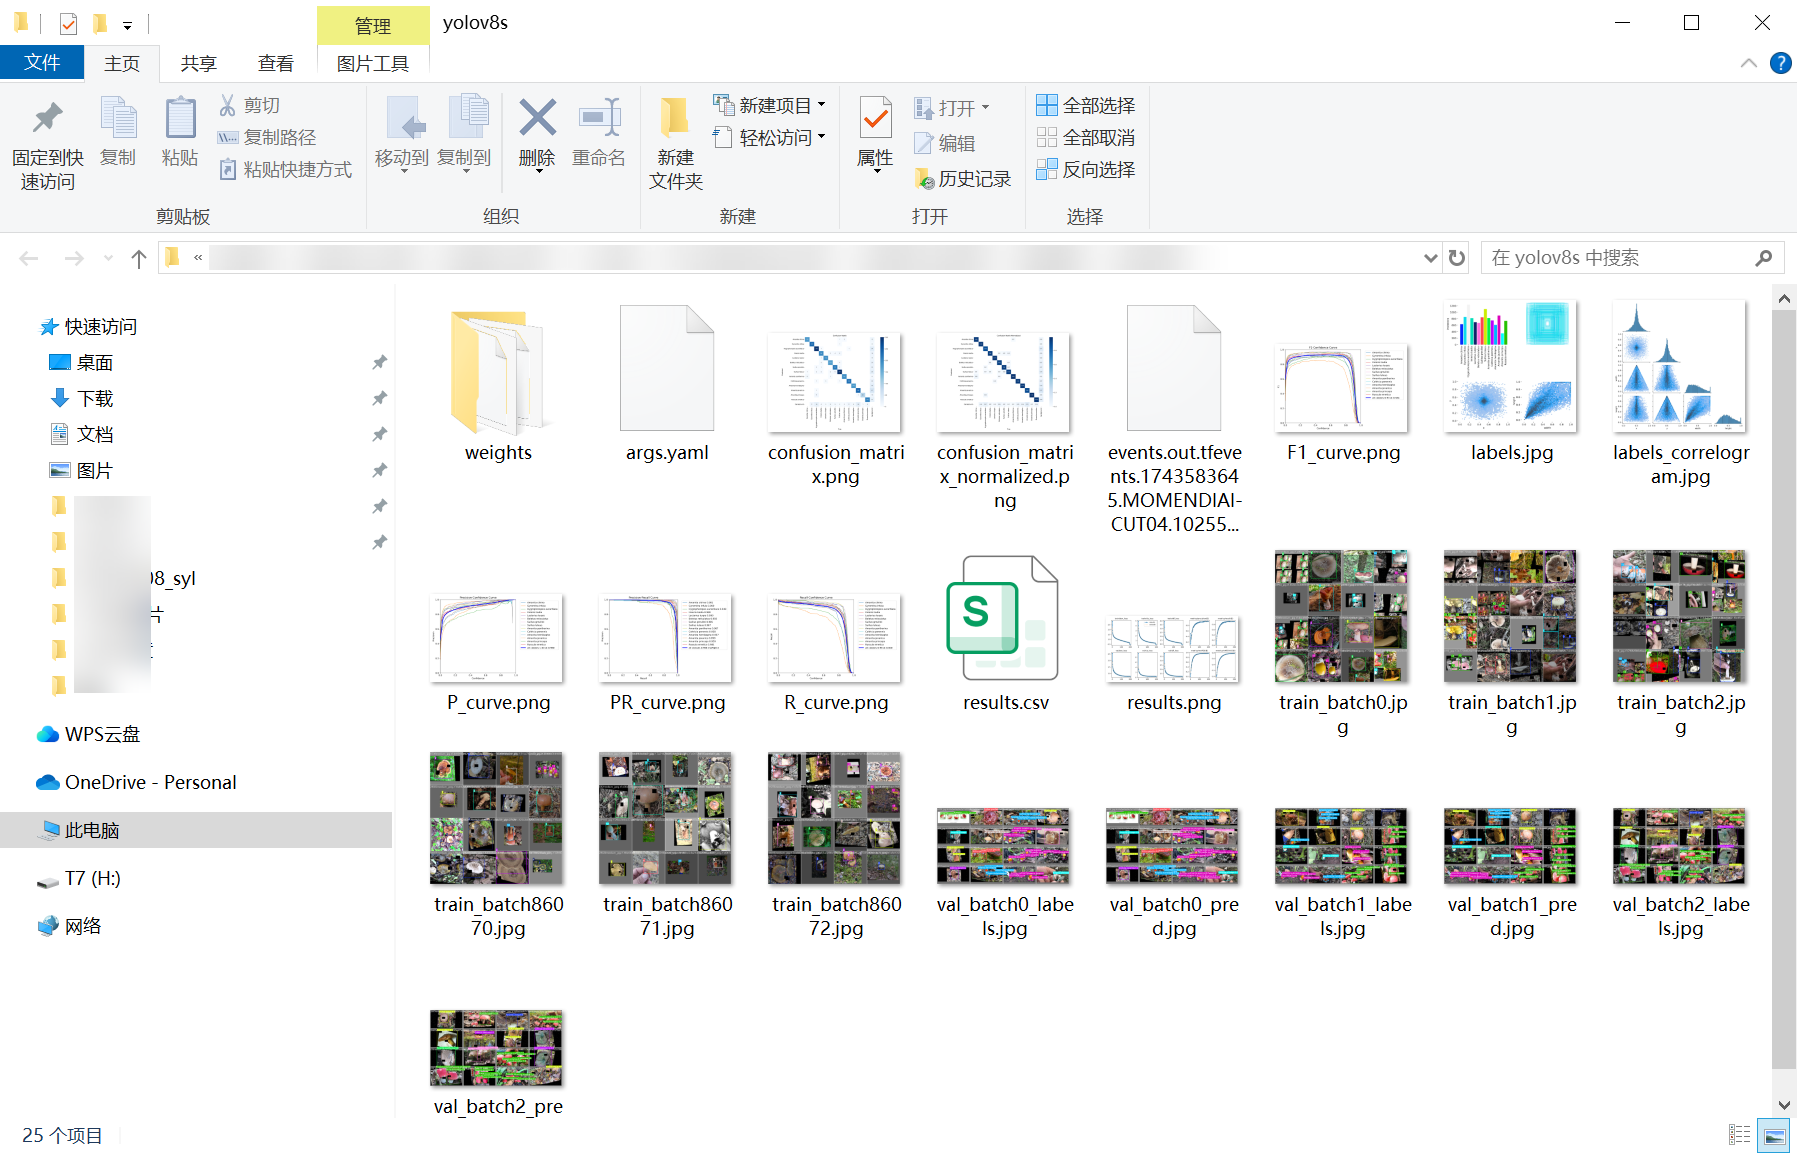The width and height of the screenshot is (1797, 1153).
Task: Select Cut (剪切) in the clipboard group
Action: point(250,105)
